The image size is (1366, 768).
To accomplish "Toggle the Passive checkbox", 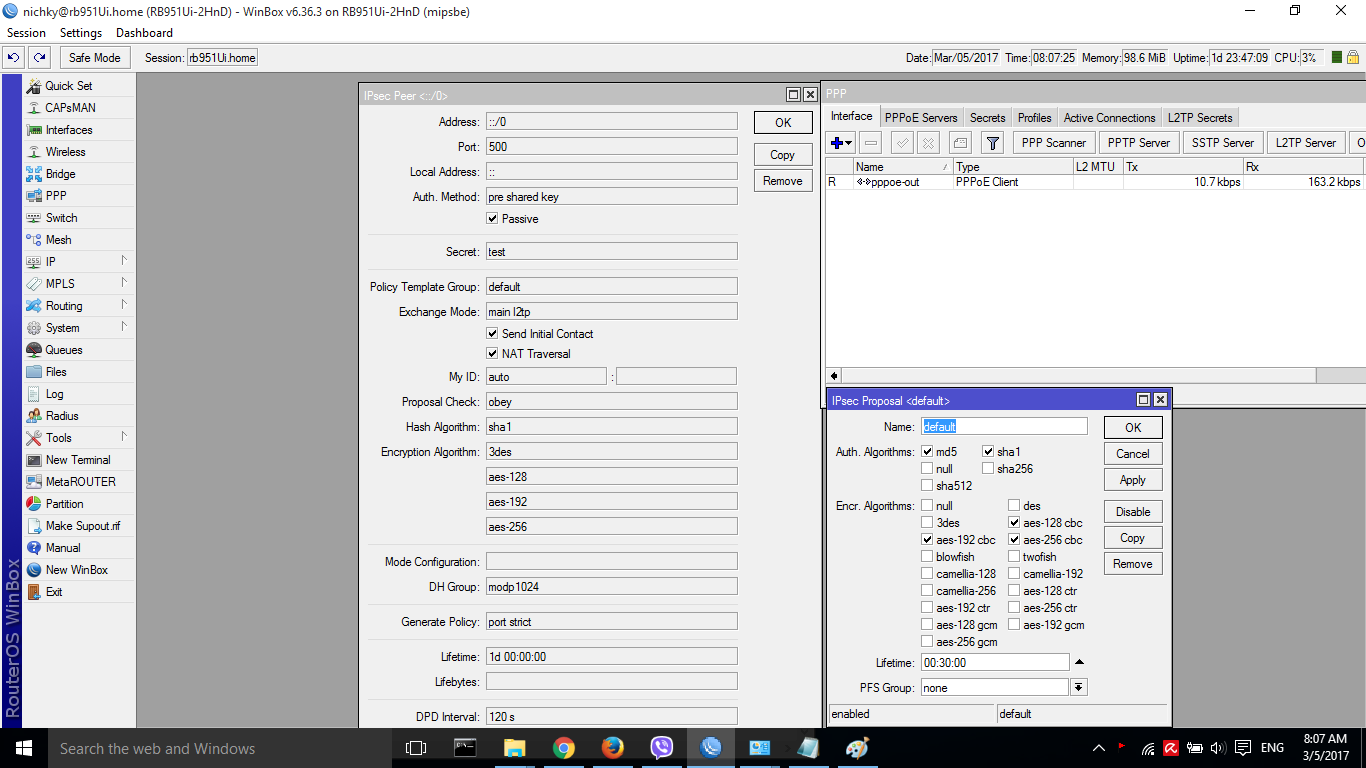I will [x=492, y=219].
